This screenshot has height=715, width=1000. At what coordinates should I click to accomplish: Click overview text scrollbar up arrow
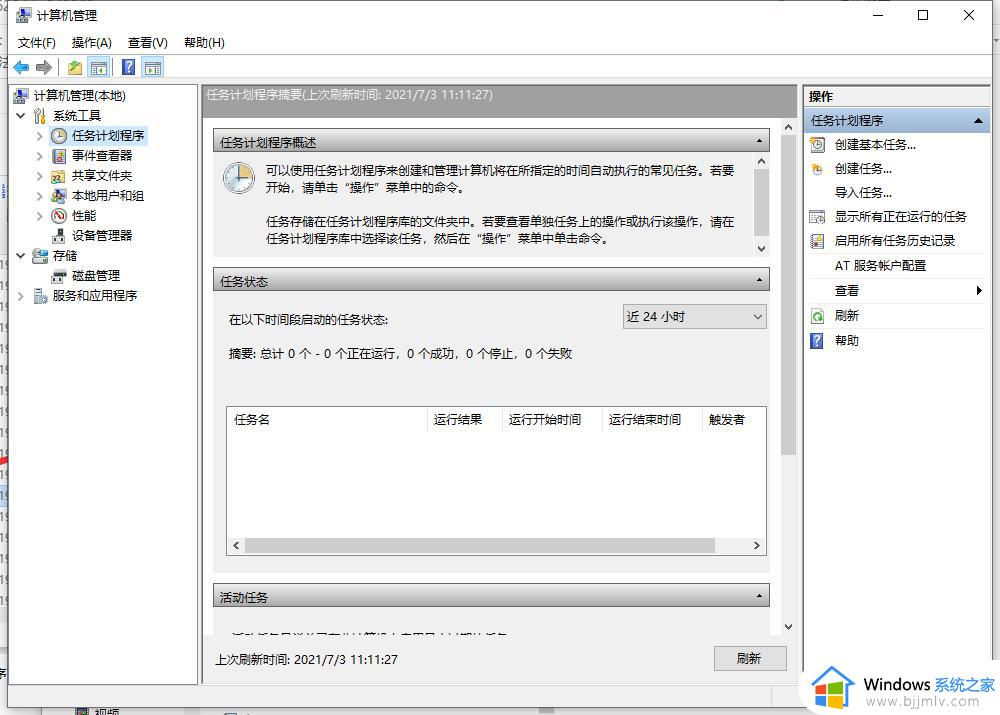pyautogui.click(x=761, y=161)
